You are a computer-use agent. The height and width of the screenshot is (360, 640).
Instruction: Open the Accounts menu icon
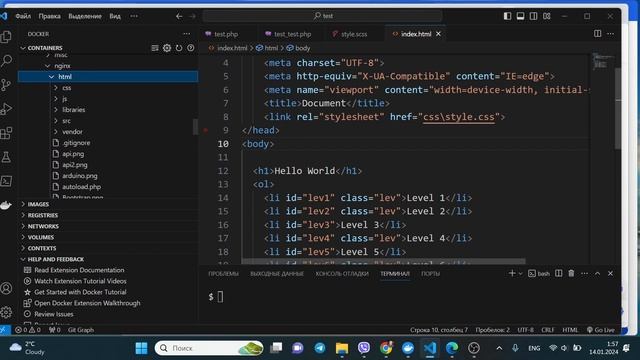6,288
